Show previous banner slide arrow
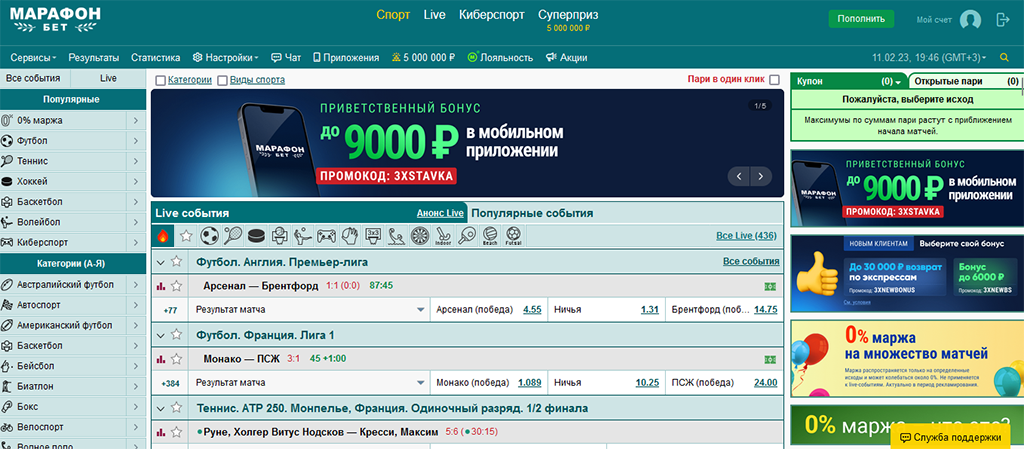This screenshot has height=449, width=1024. (739, 176)
